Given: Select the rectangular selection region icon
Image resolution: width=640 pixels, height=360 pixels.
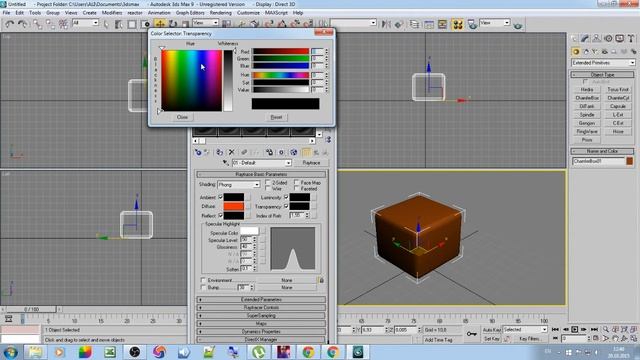Looking at the screenshot, I should (132, 24).
